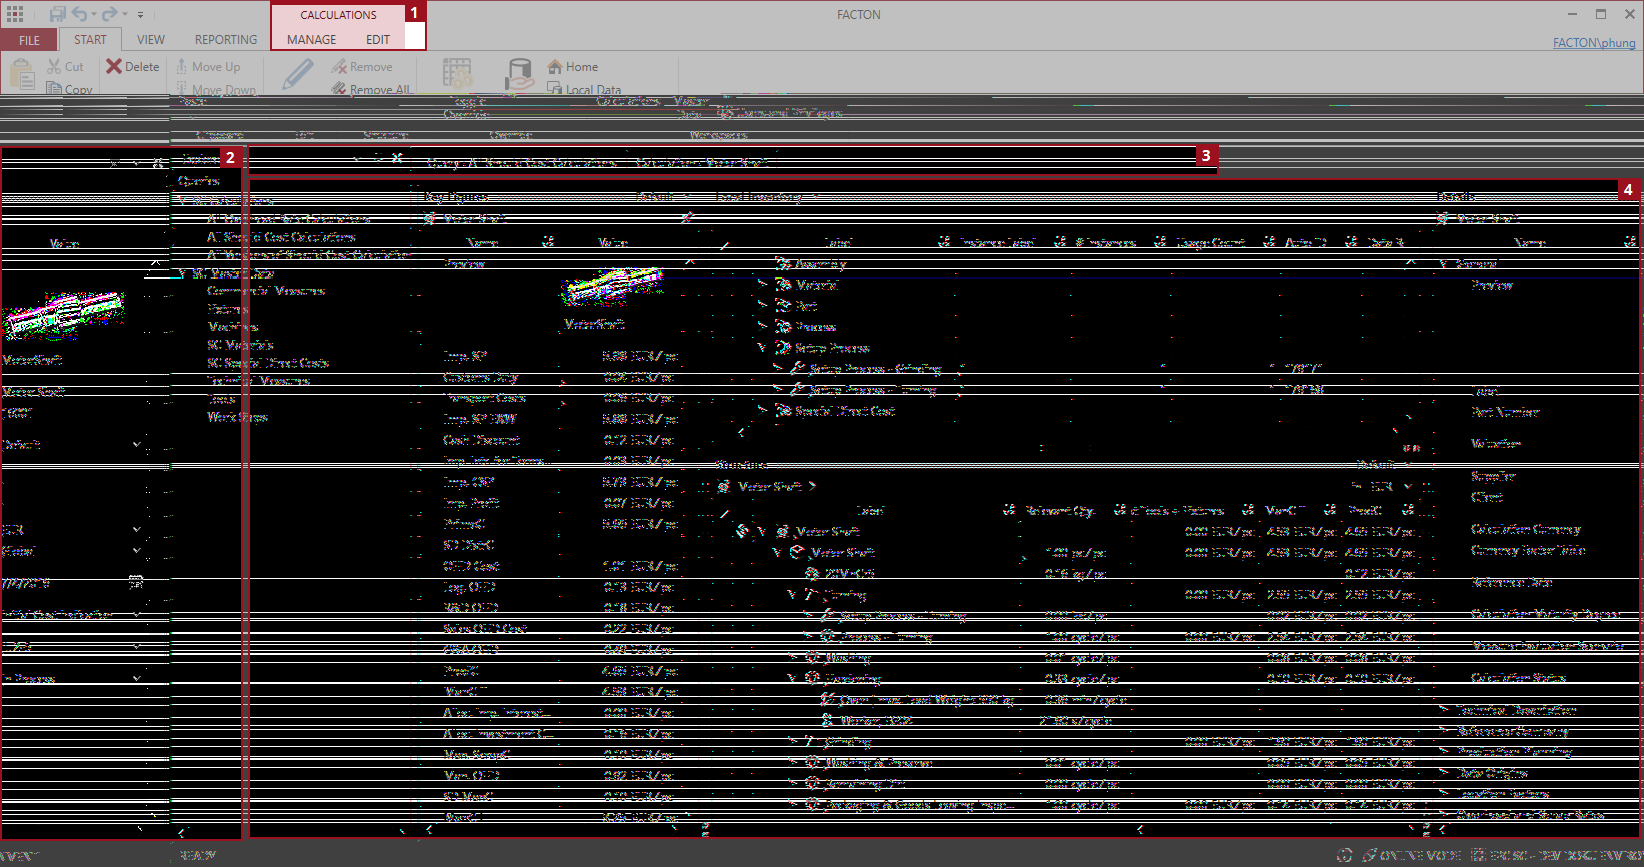Click the Redo arrow icon
This screenshot has width=1644, height=867.
[109, 14]
